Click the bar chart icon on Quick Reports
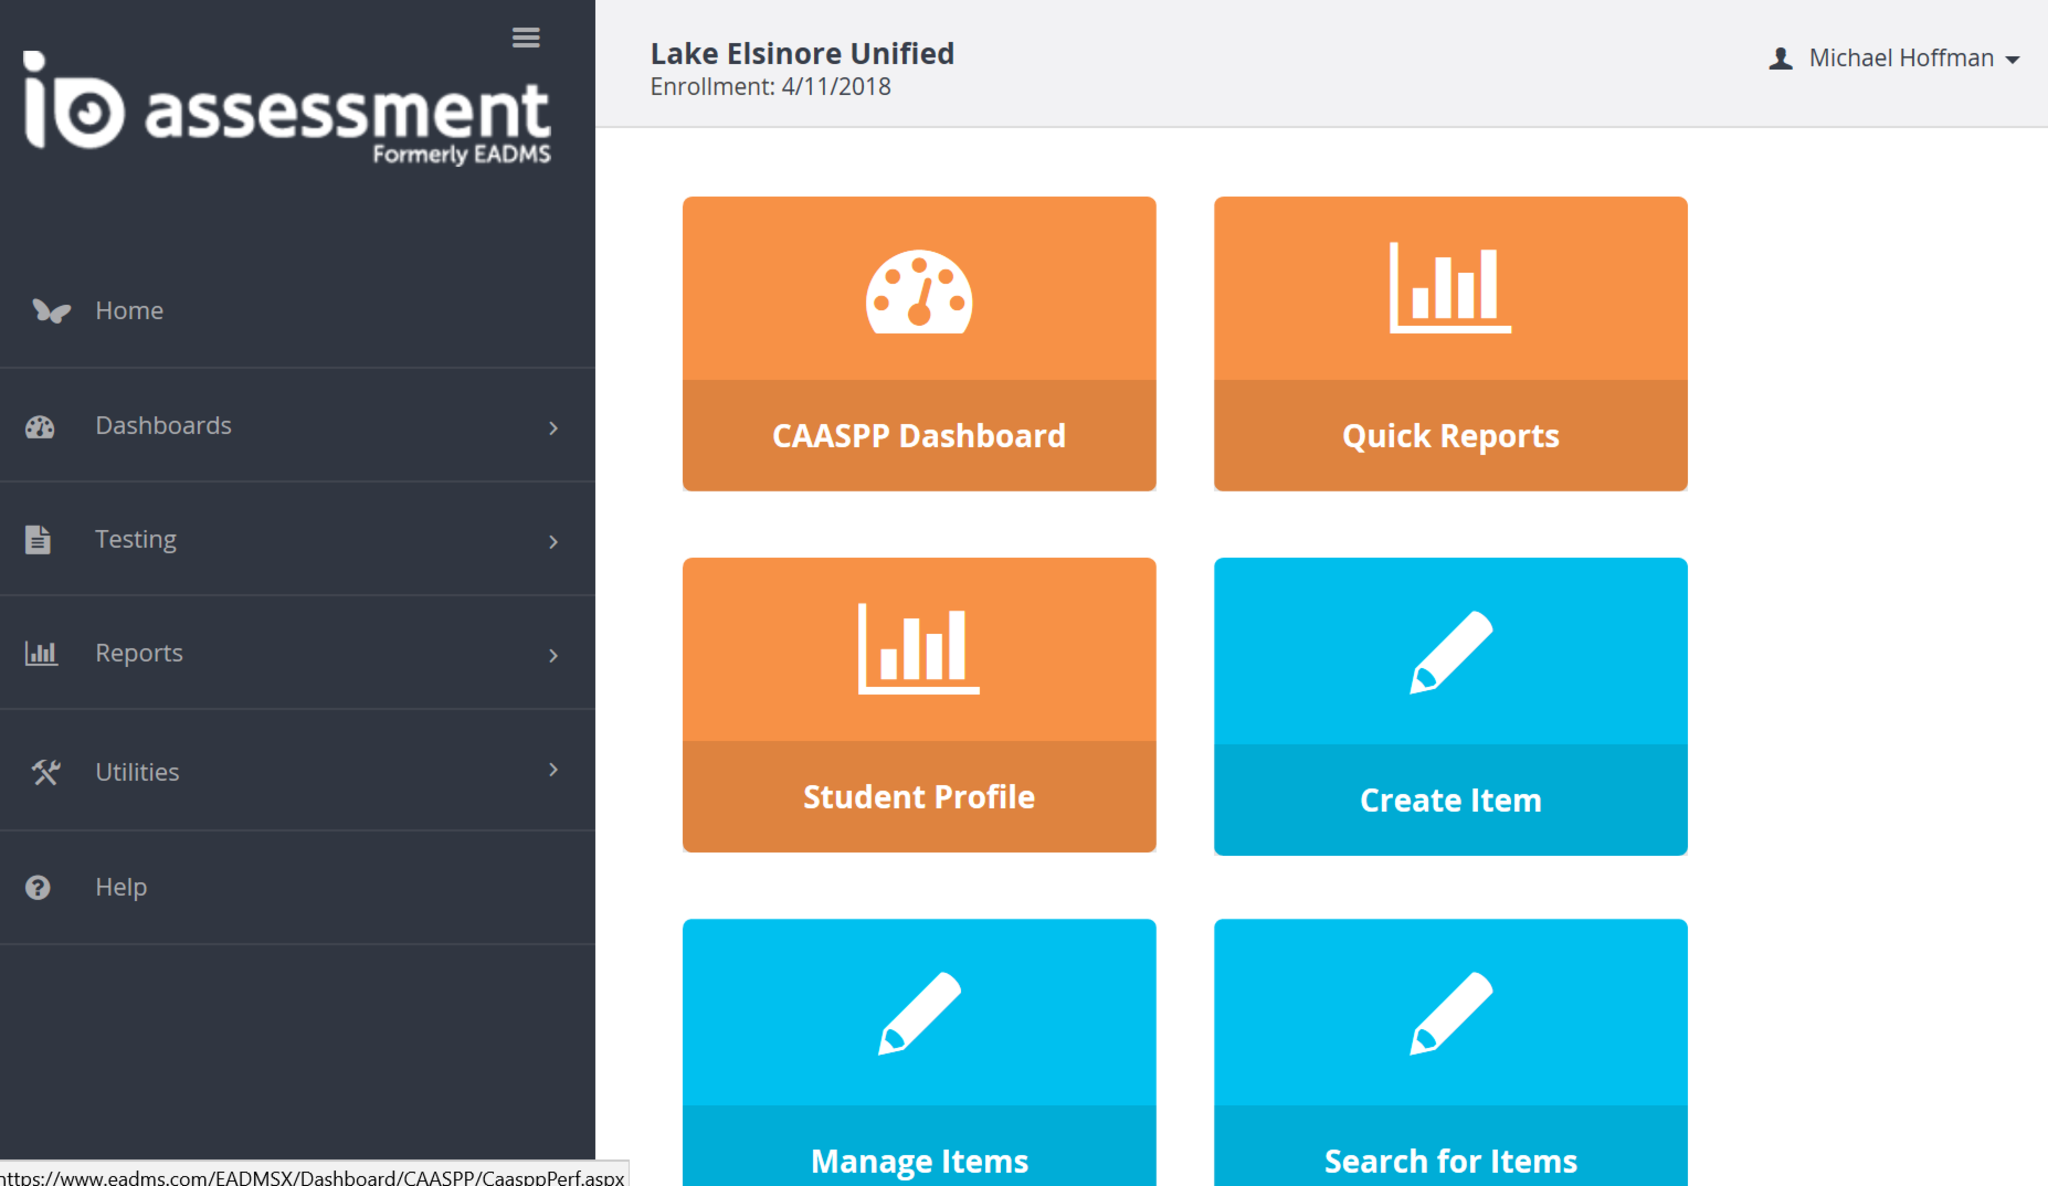This screenshot has height=1186, width=2048. pyautogui.click(x=1450, y=288)
